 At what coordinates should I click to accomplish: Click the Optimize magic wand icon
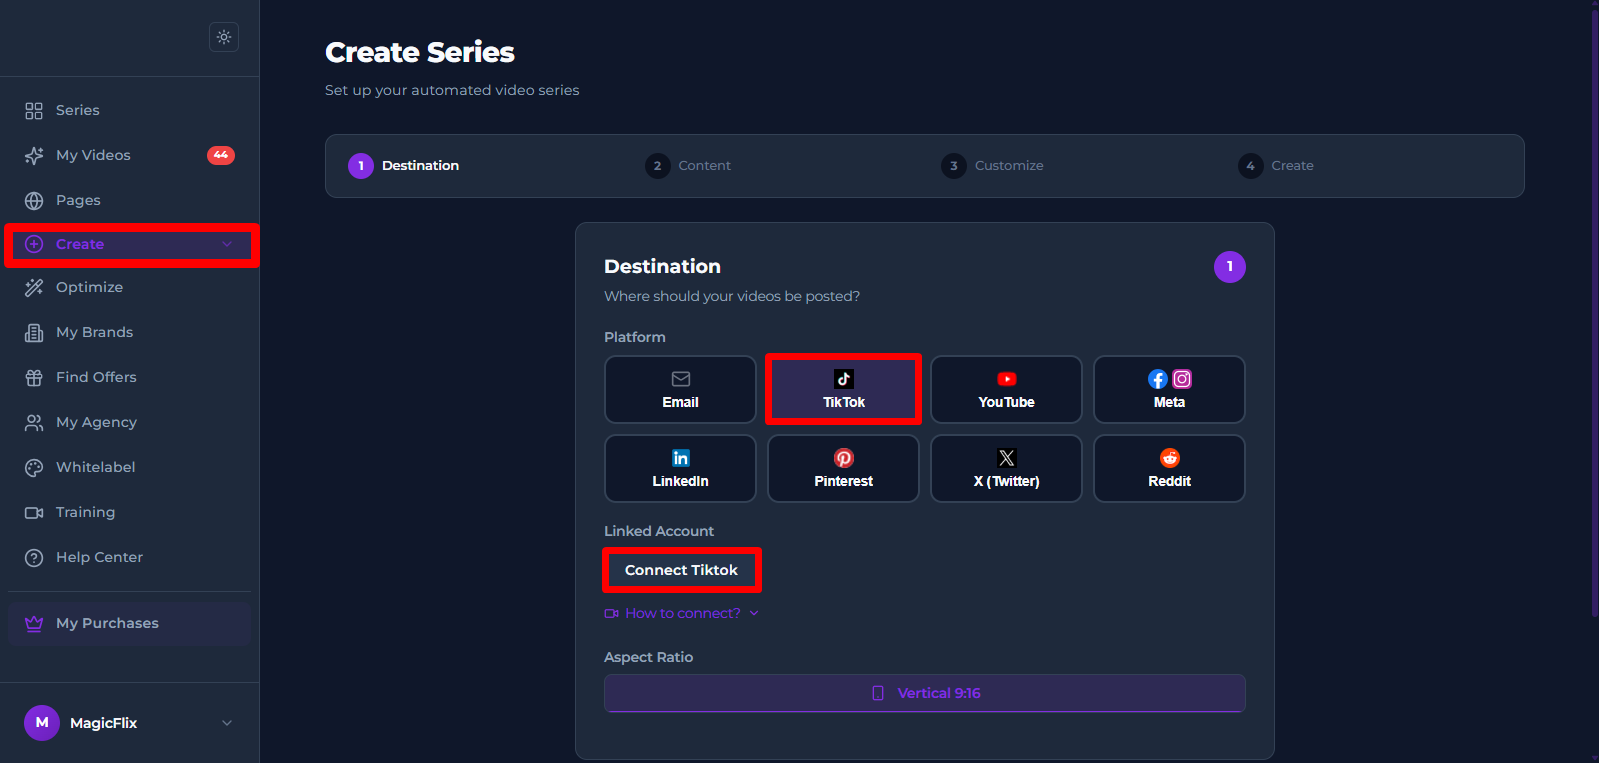click(34, 287)
